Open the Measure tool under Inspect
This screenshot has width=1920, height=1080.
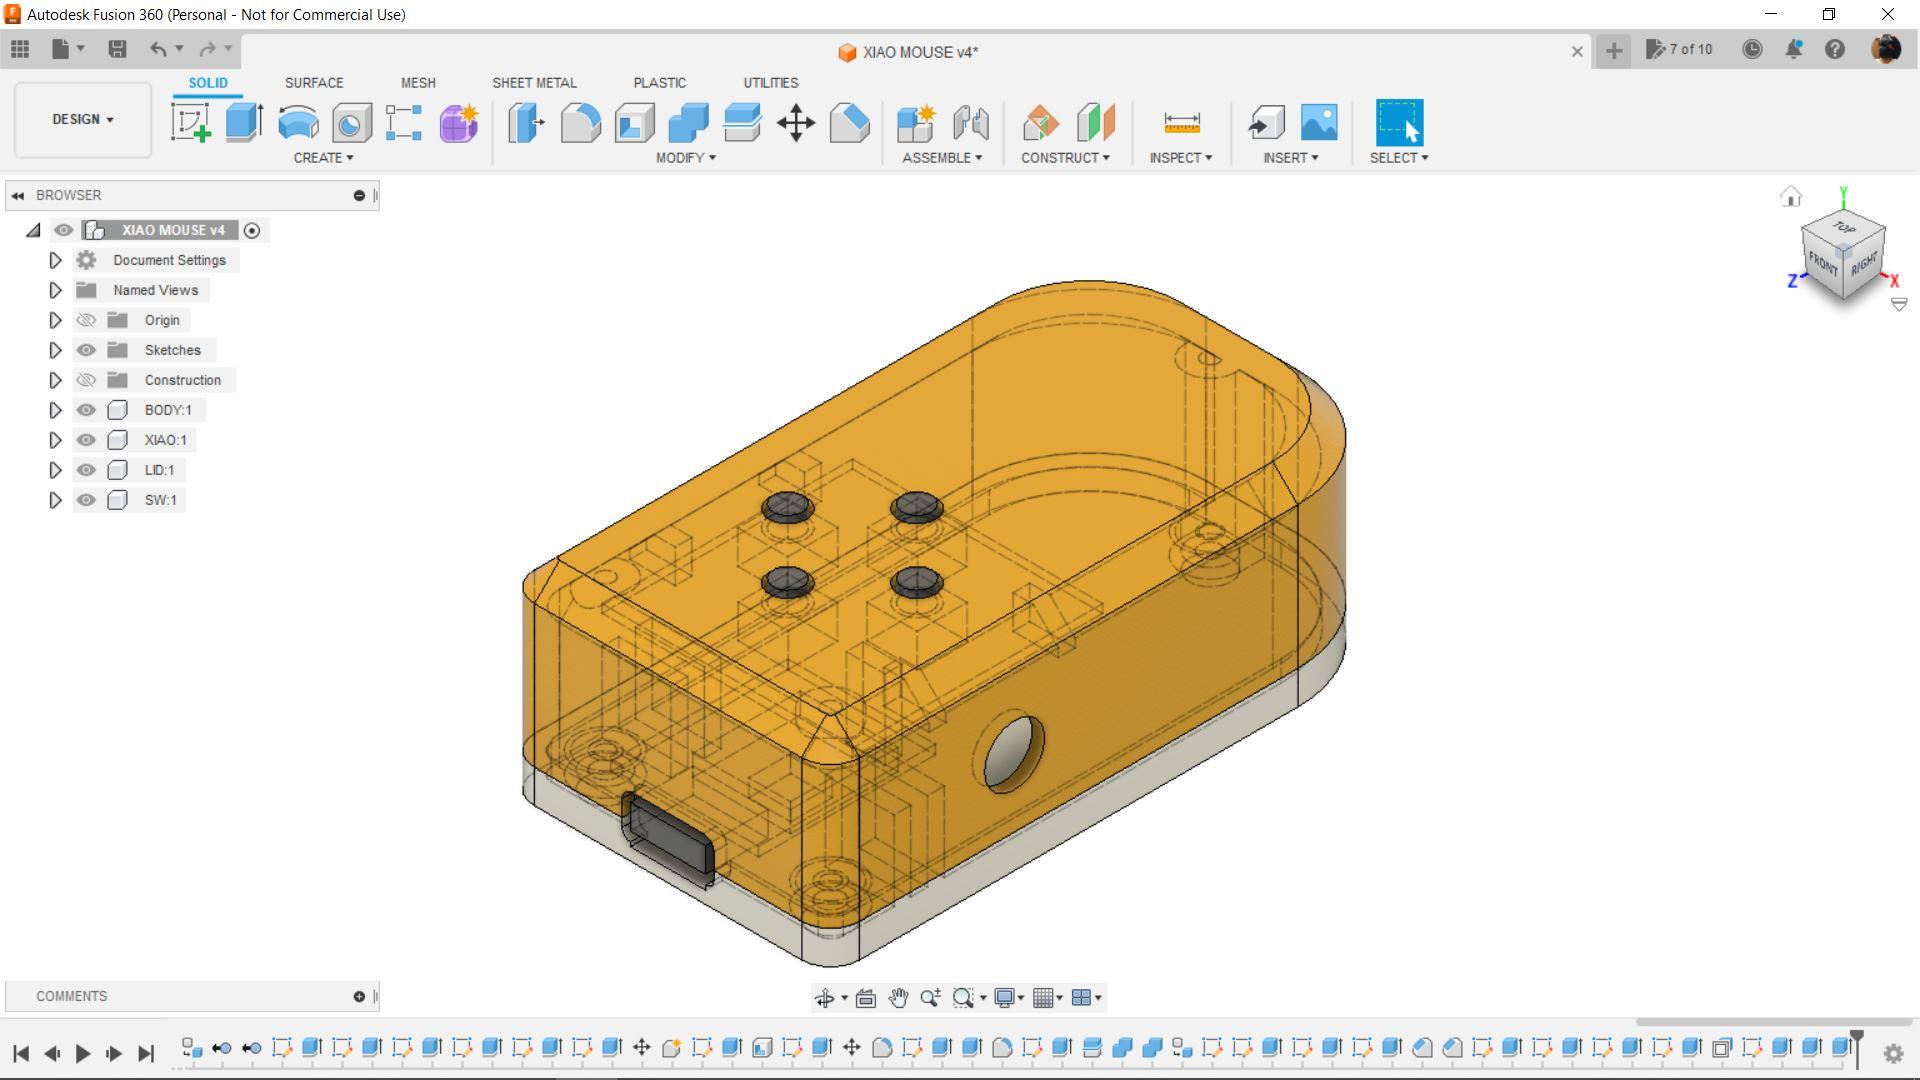[1181, 123]
